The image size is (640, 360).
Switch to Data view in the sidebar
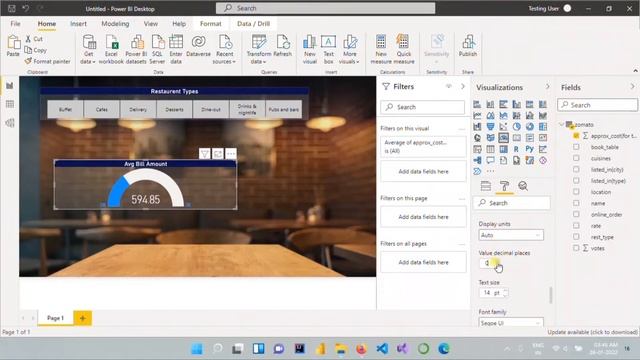pos(10,104)
